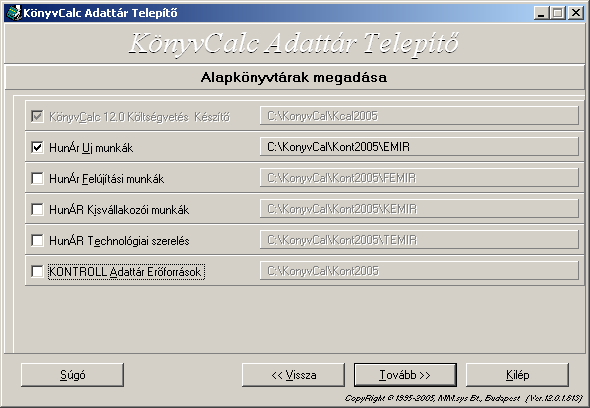Click the C:\KonyvCal\Kont2005\KEMIR path field

click(x=419, y=209)
